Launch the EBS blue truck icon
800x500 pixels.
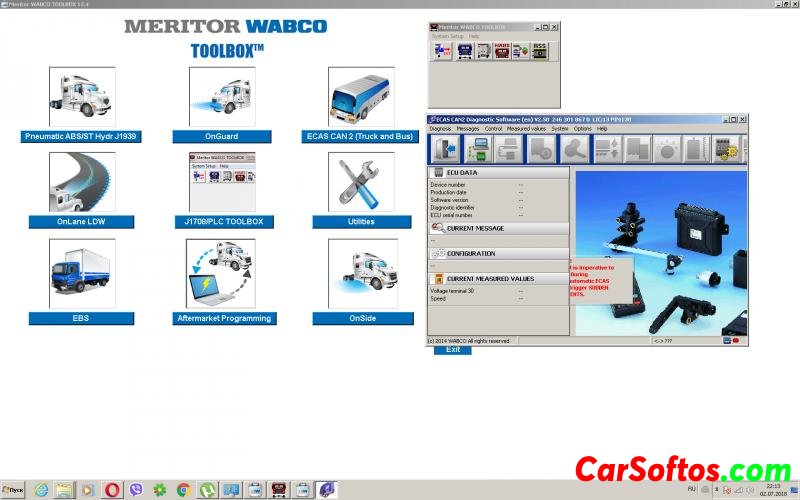tap(82, 273)
